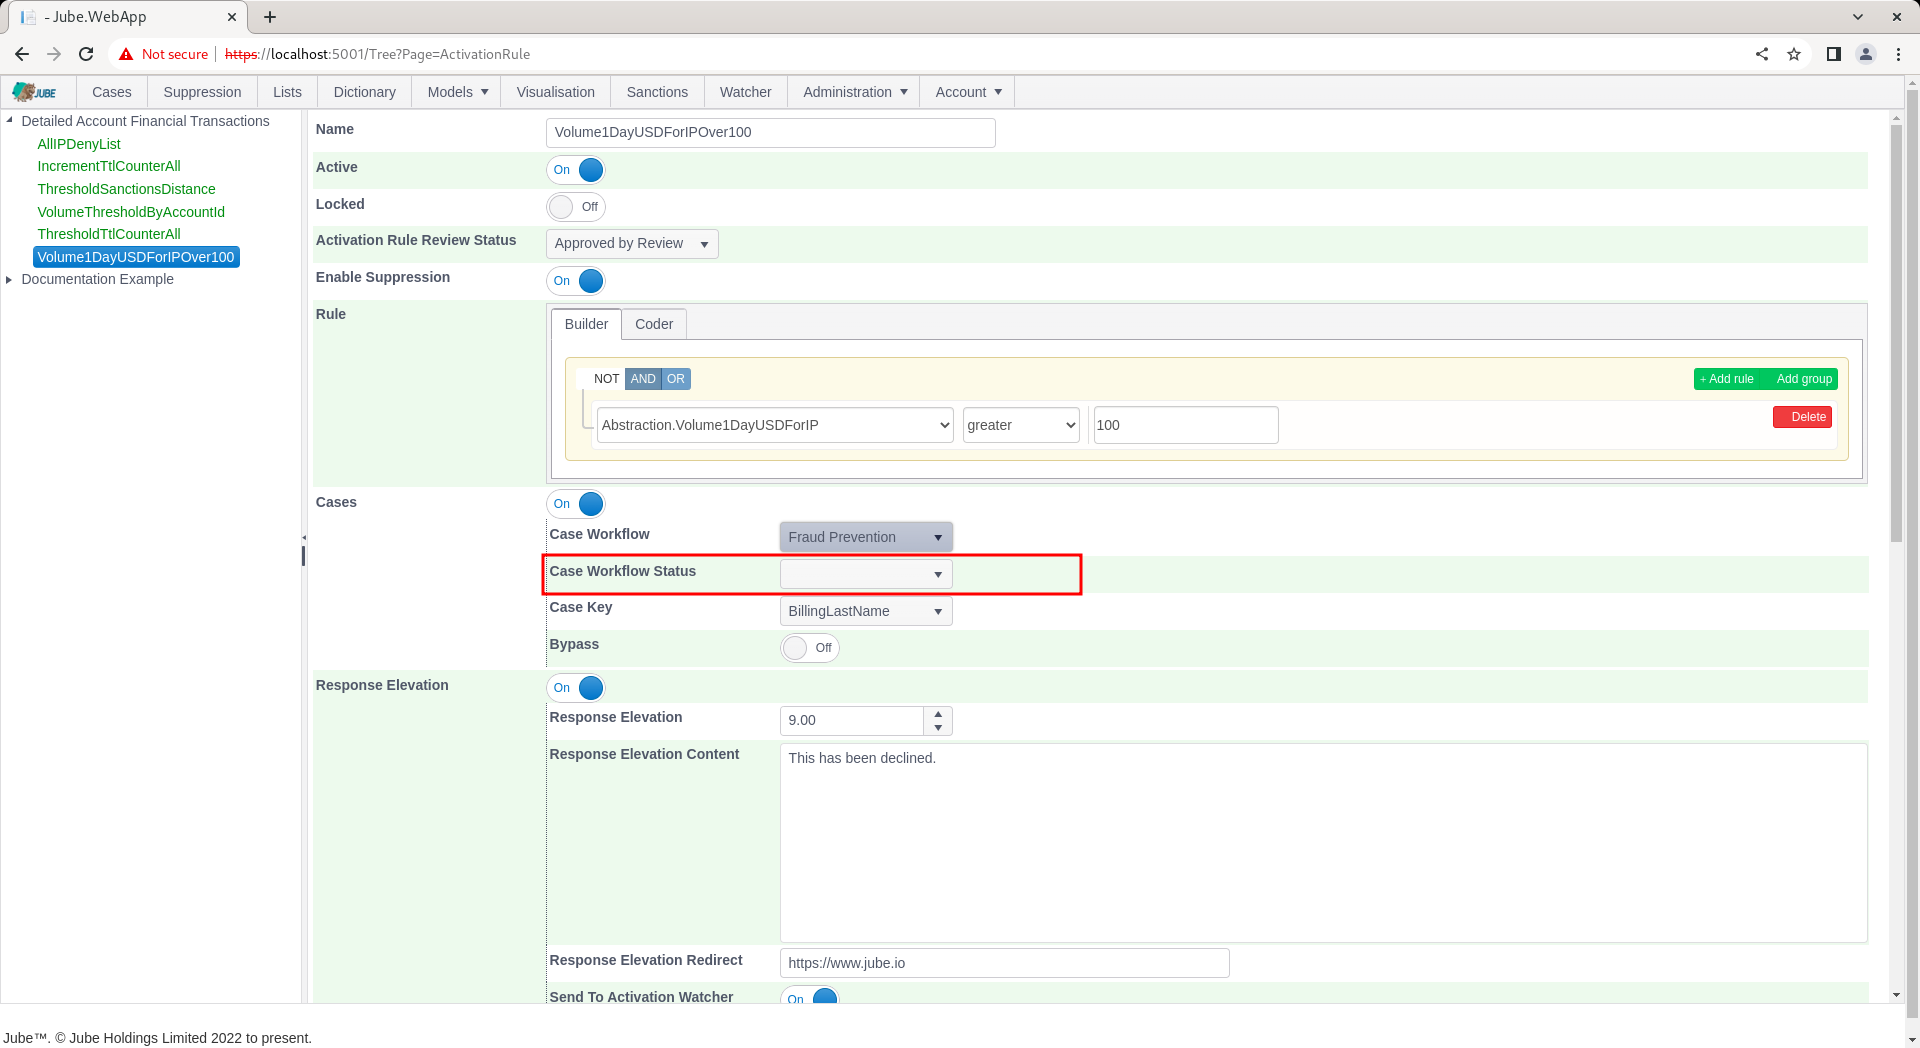The width and height of the screenshot is (1920, 1048).
Task: Open tab search chevron in title bar
Action: point(1858,17)
